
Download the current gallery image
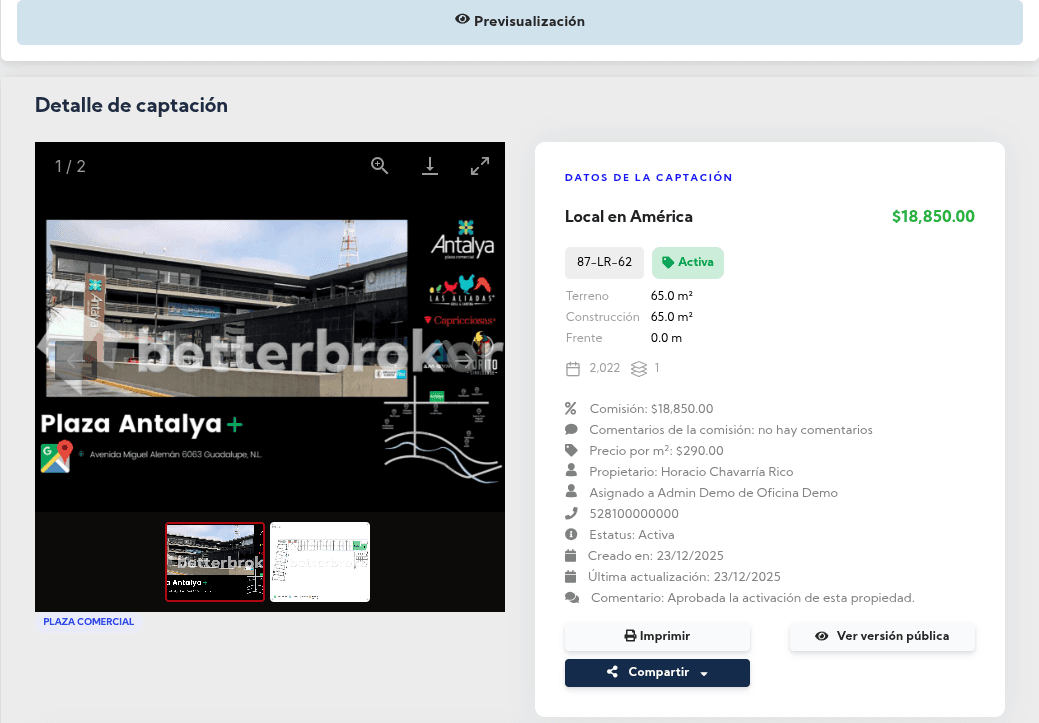pyautogui.click(x=430, y=166)
